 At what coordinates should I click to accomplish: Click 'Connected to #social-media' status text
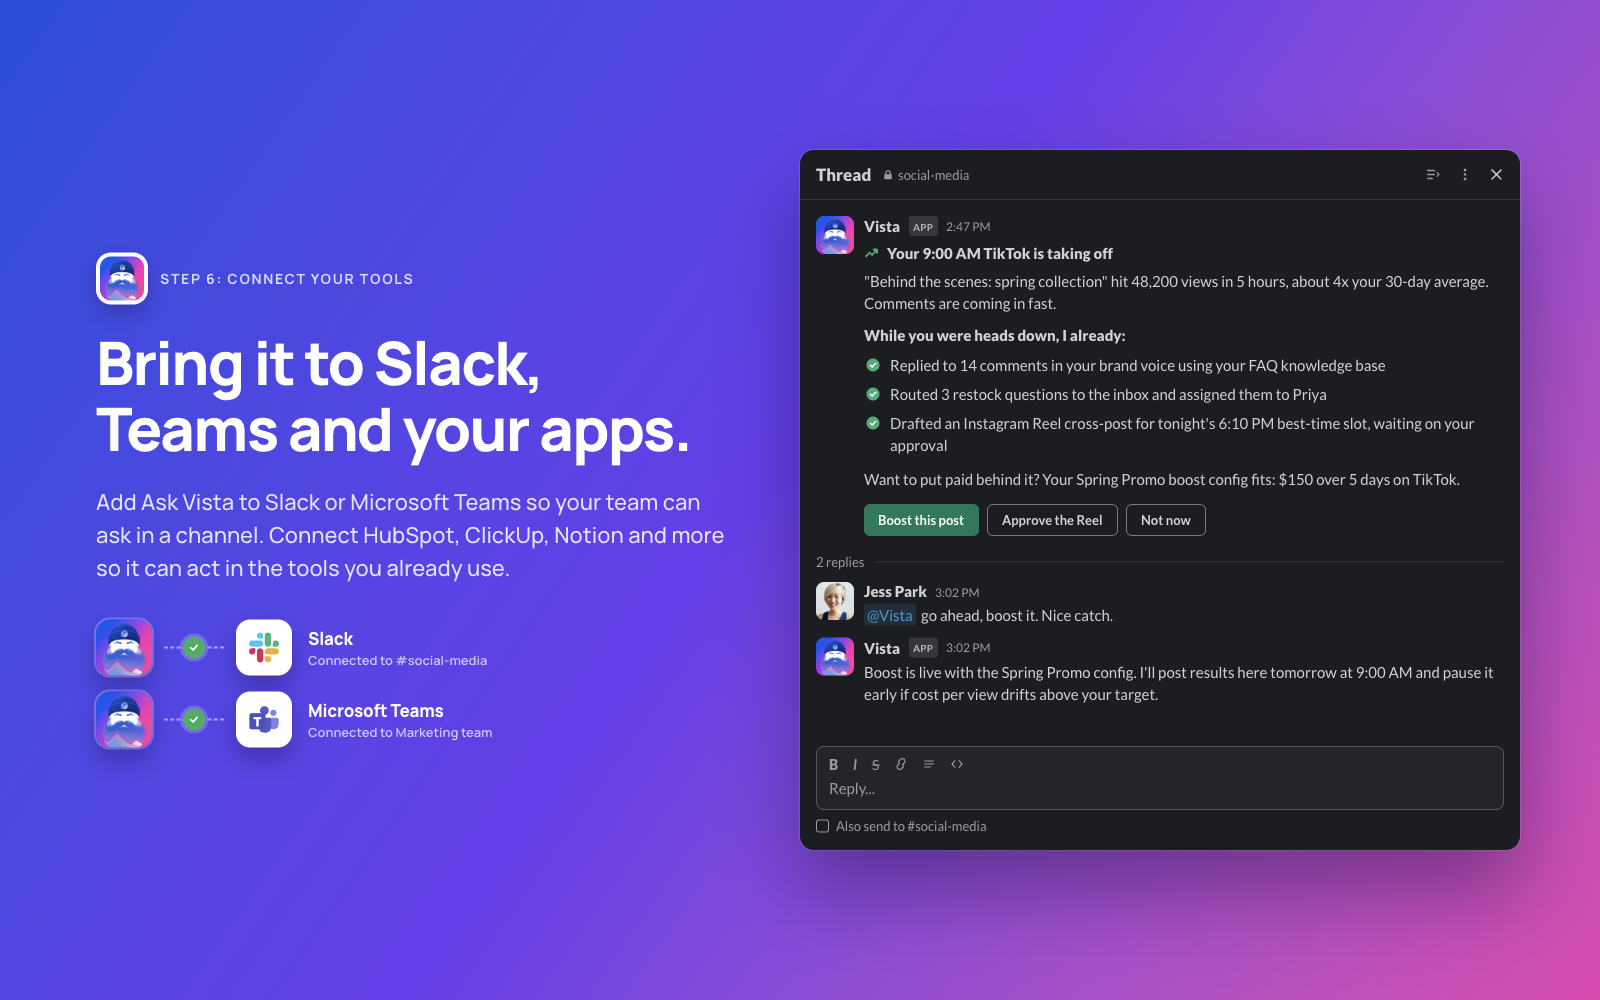(398, 661)
